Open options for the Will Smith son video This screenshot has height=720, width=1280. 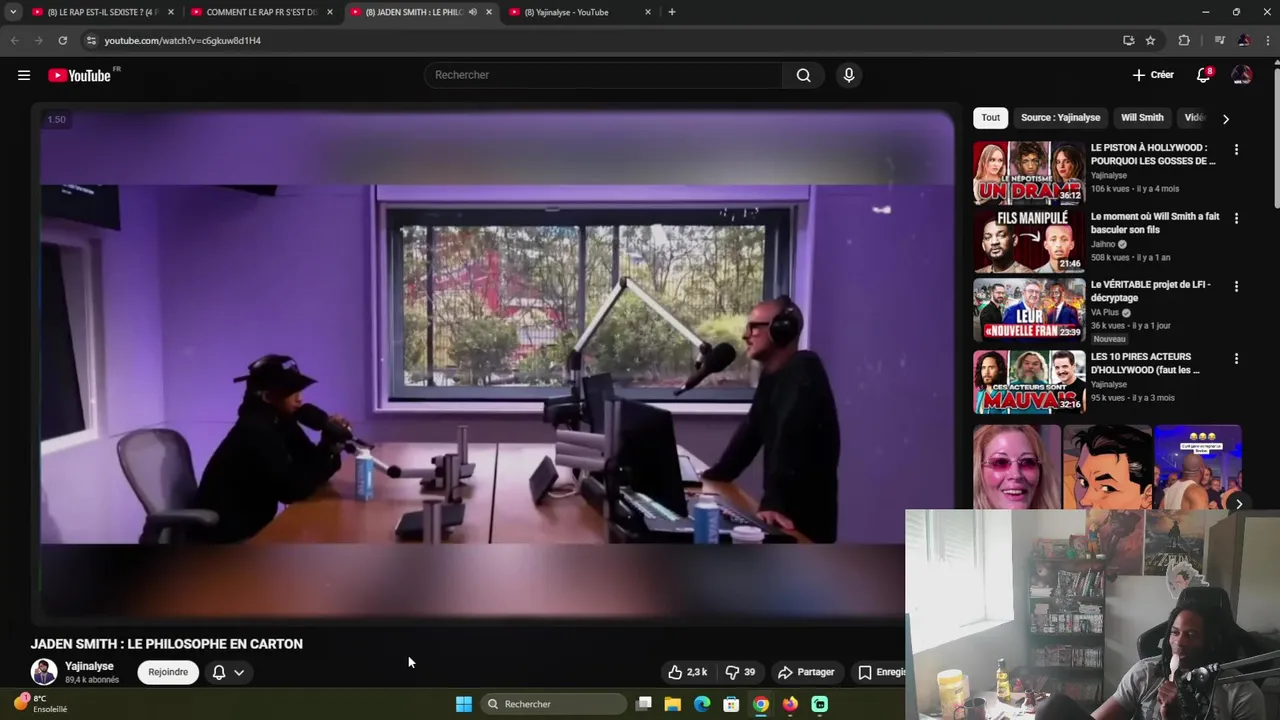(x=1236, y=218)
